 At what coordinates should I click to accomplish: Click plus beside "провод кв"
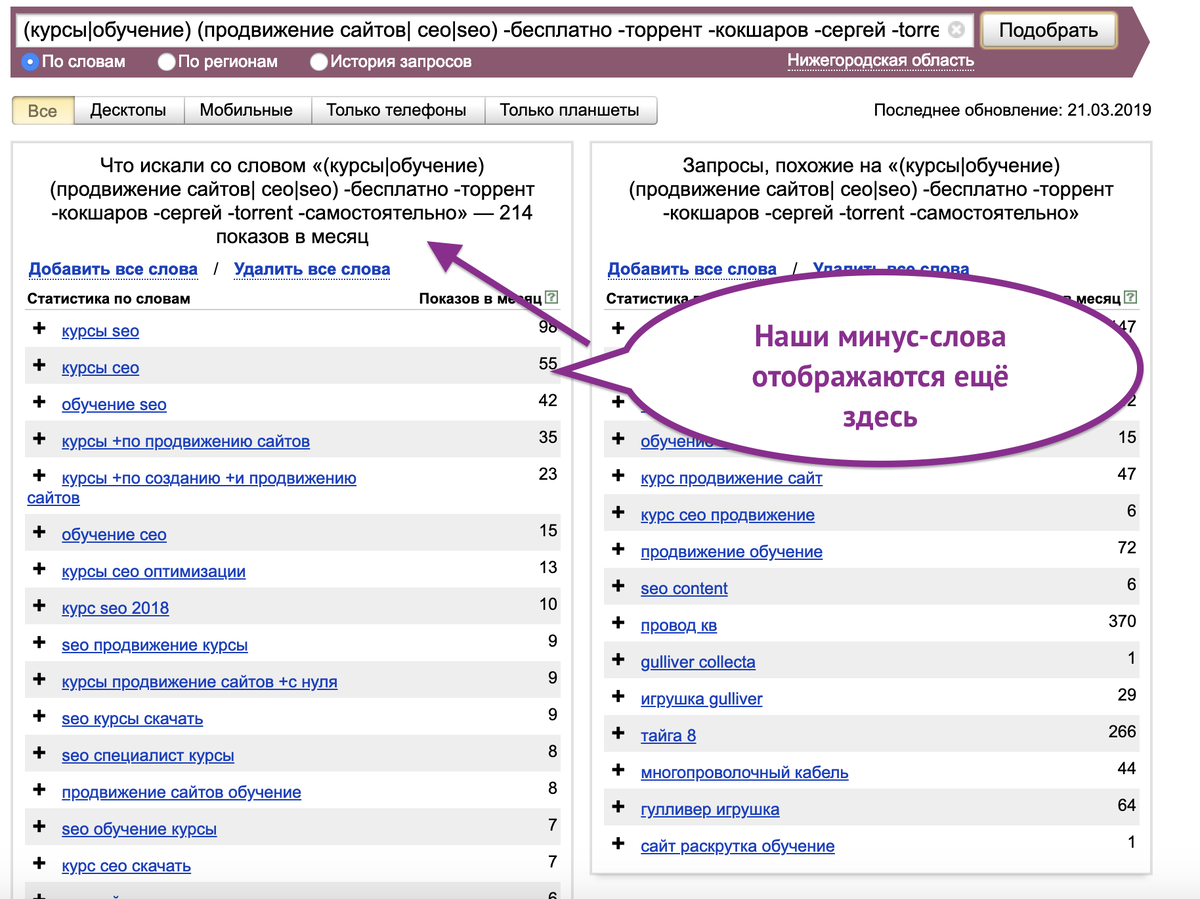[618, 623]
